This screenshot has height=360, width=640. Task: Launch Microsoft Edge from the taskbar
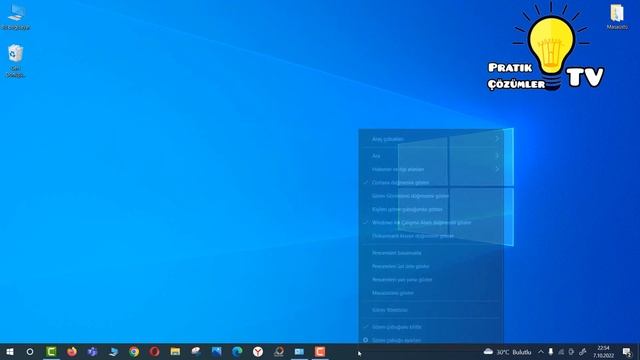pos(237,351)
